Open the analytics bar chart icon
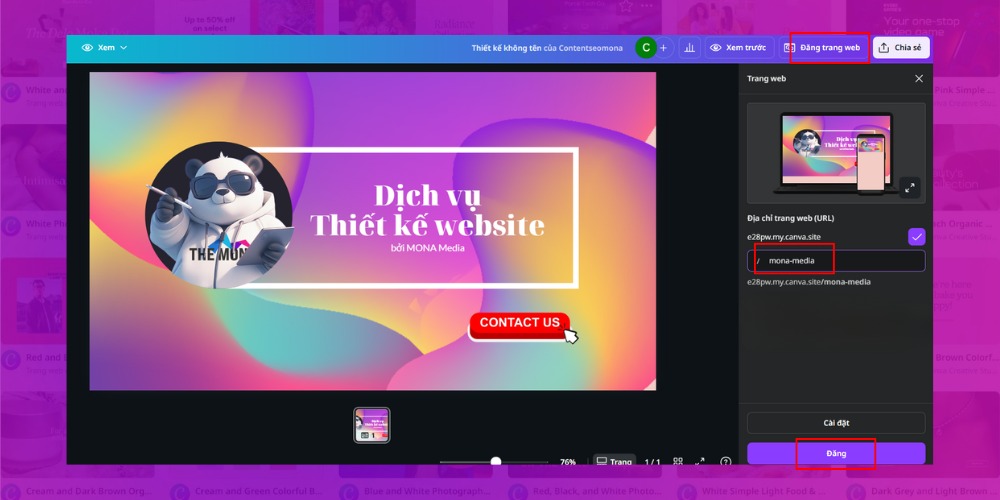This screenshot has height=500, width=1000. [689, 48]
